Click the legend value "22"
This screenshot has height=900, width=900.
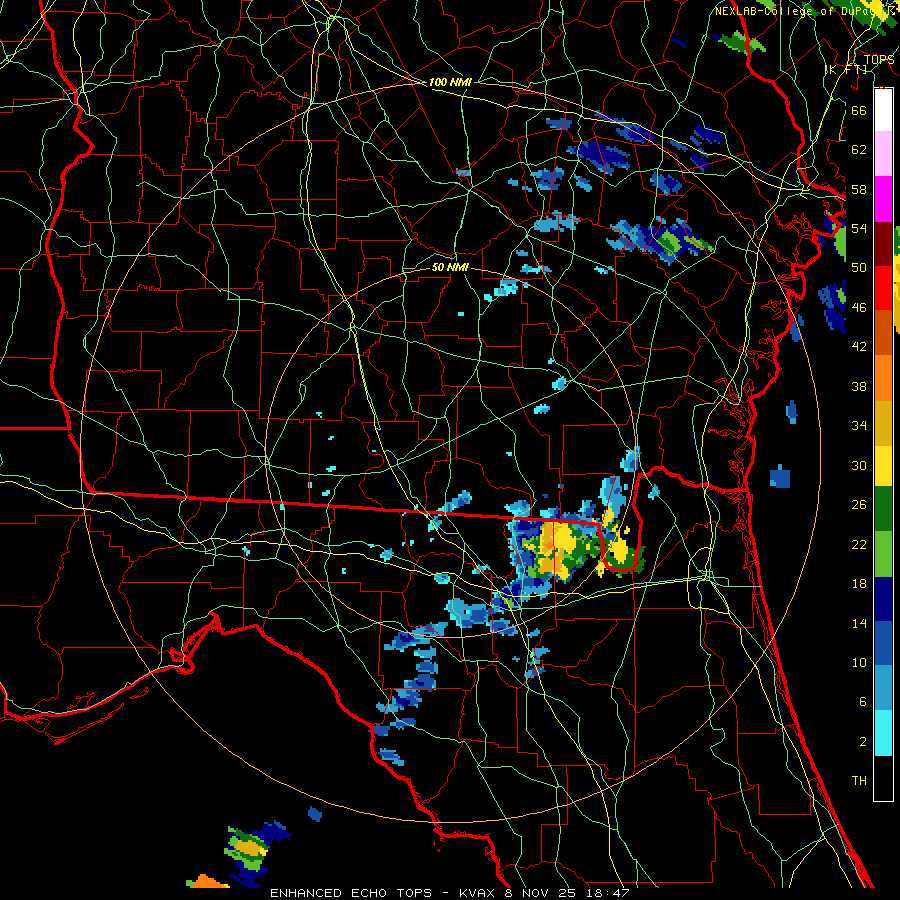859,544
